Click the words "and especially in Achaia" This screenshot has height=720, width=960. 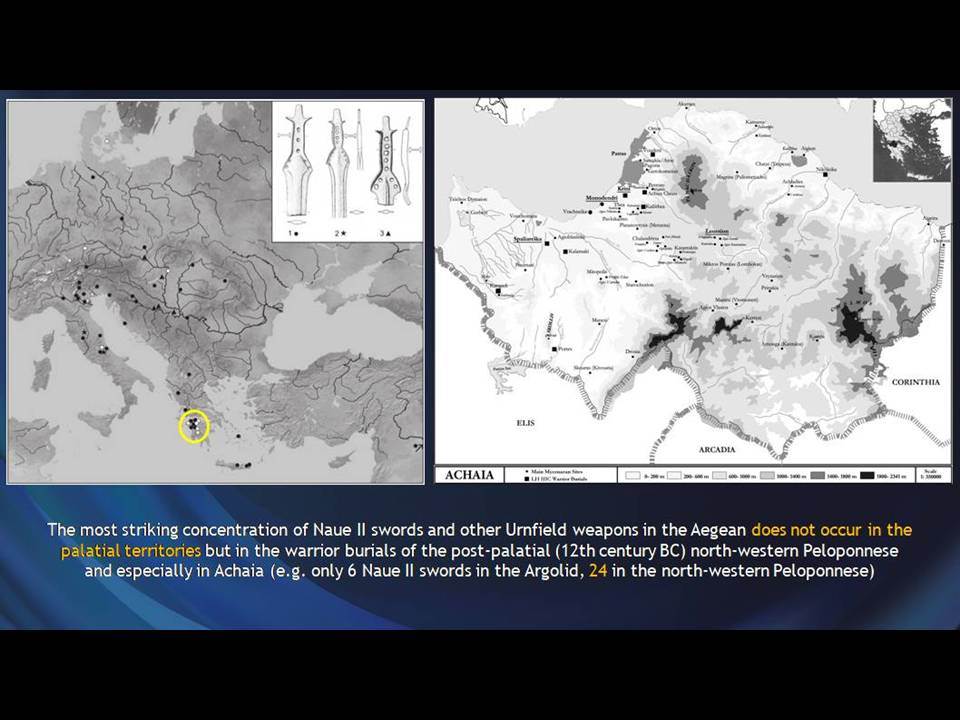point(174,571)
